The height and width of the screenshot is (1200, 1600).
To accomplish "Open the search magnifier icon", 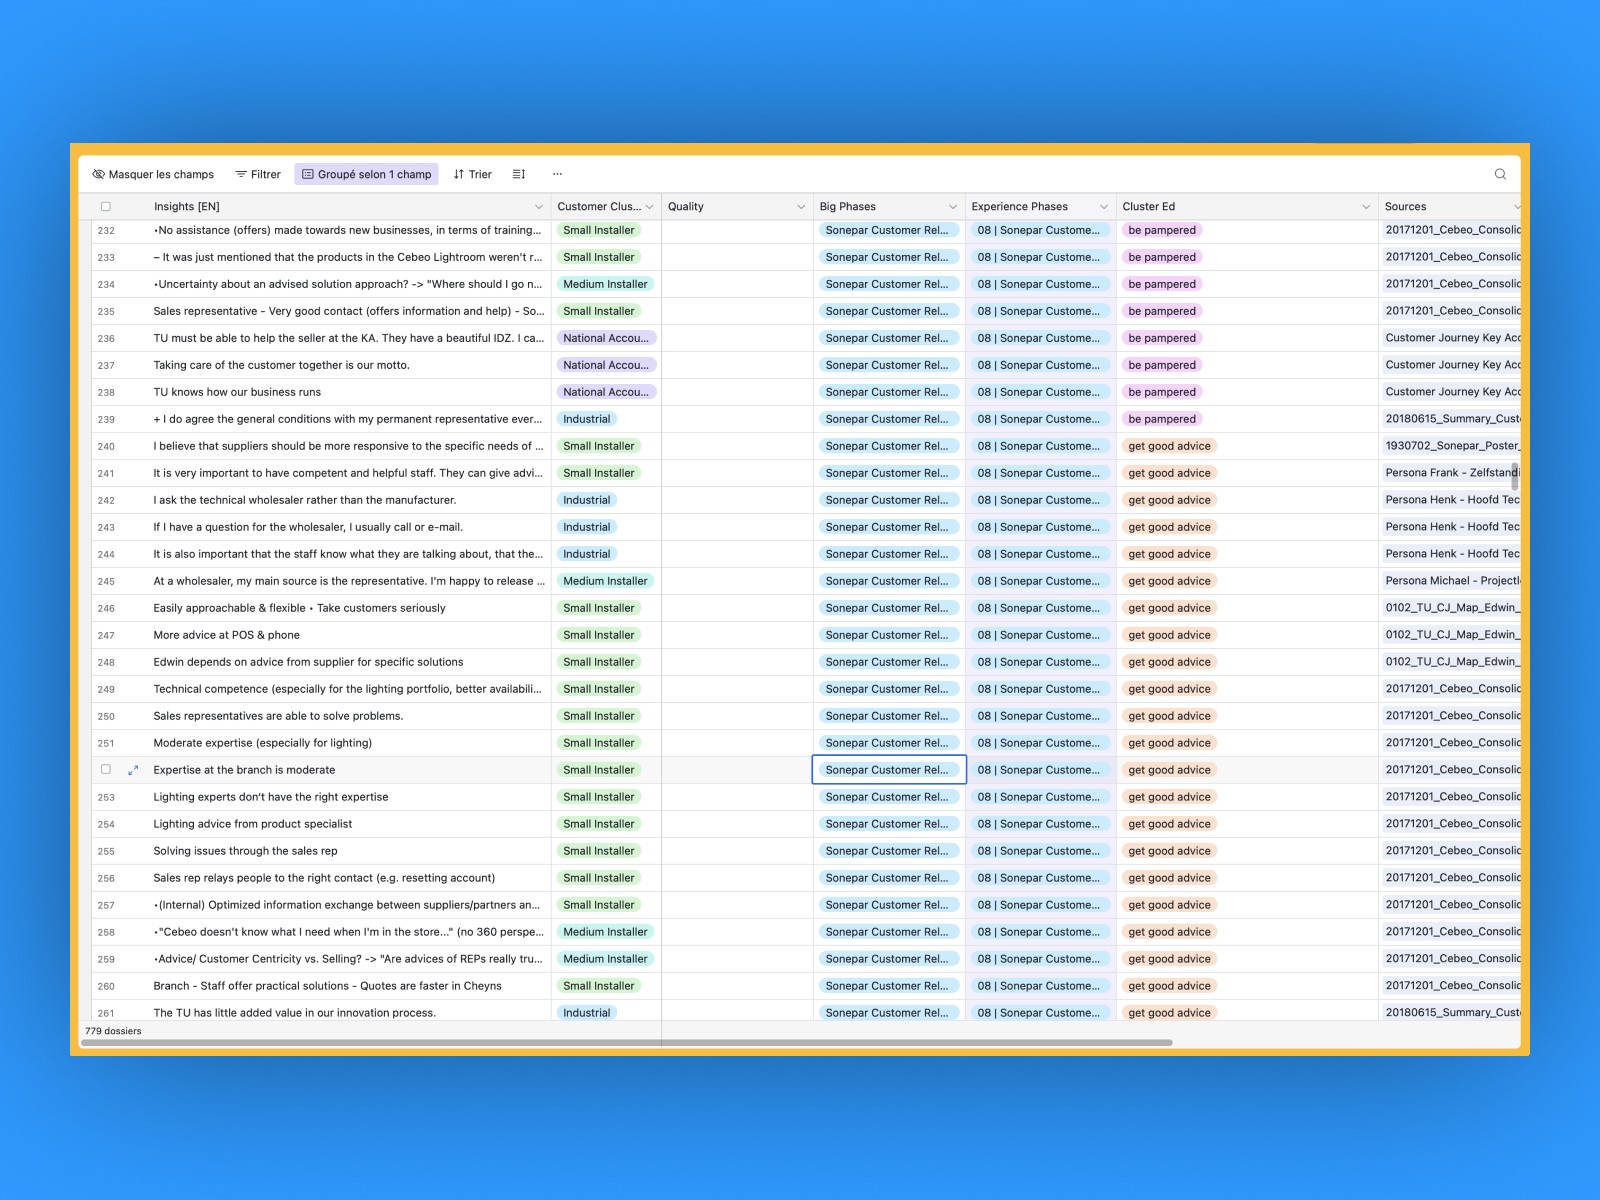I will [x=1500, y=174].
